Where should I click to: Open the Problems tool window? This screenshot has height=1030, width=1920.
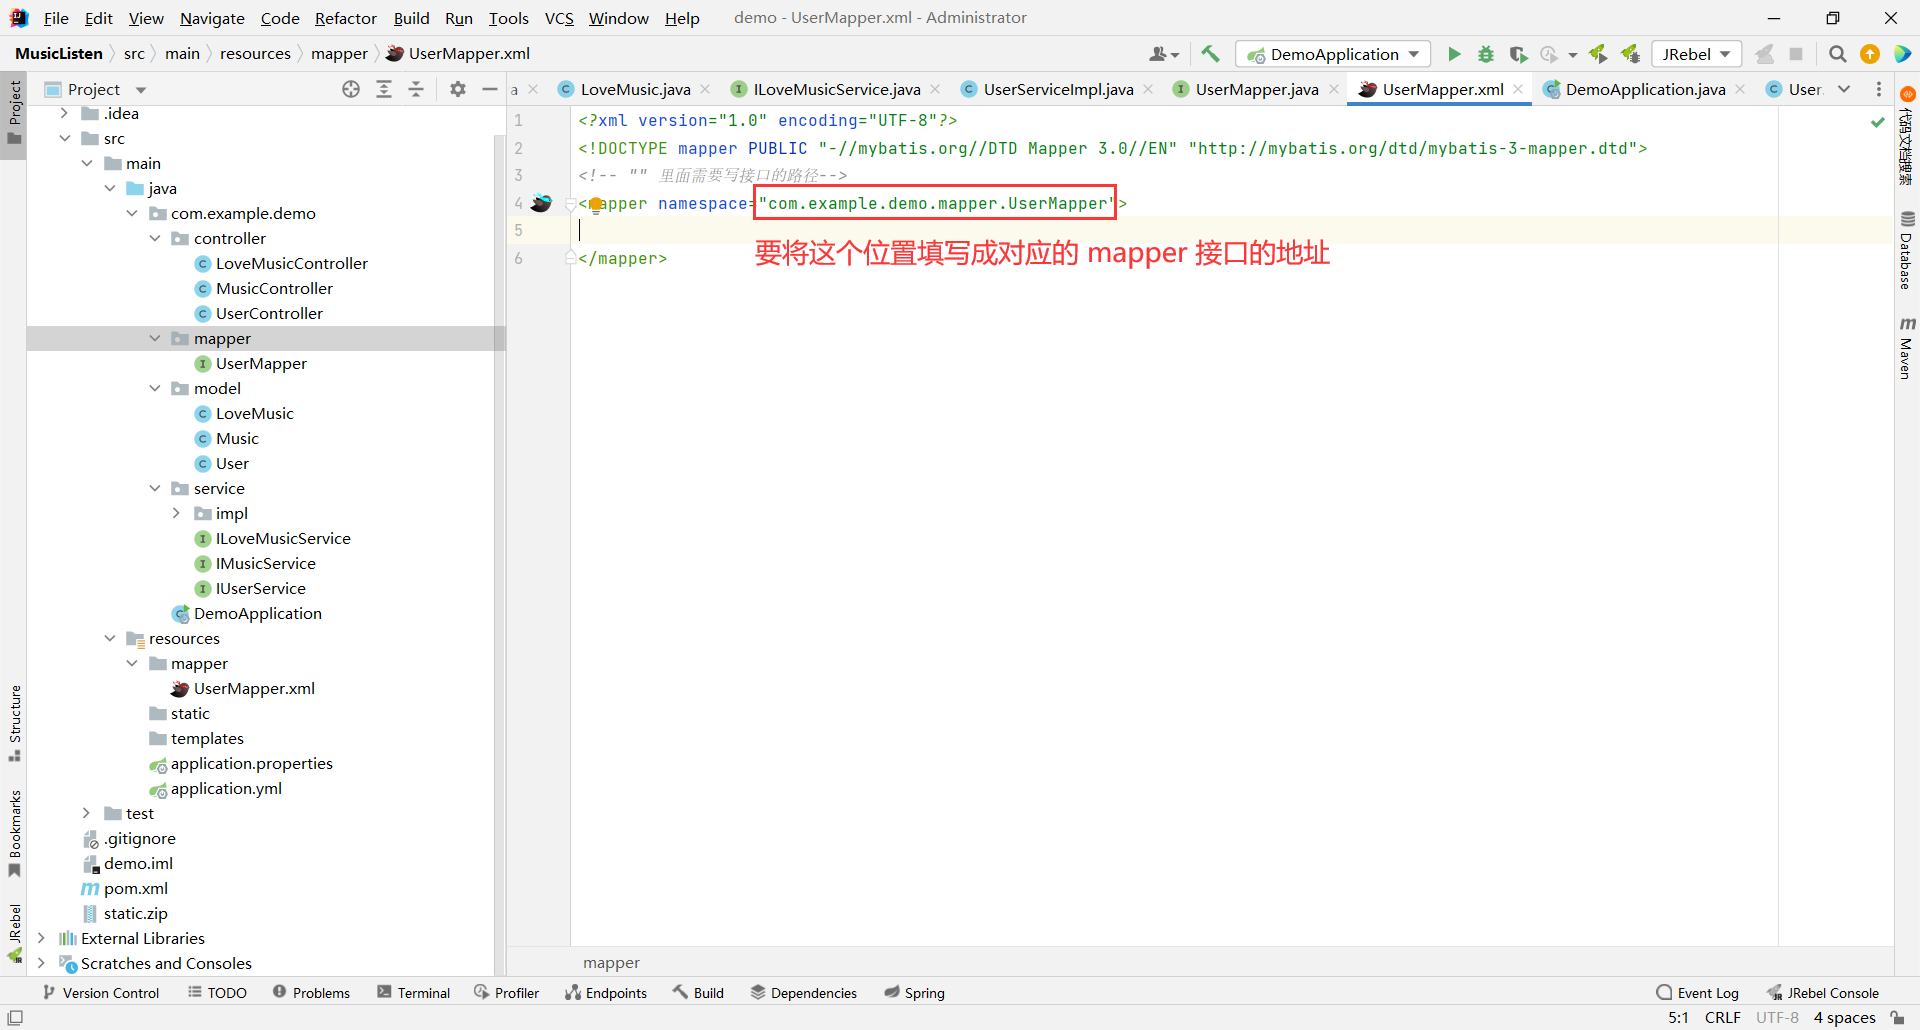click(x=311, y=993)
